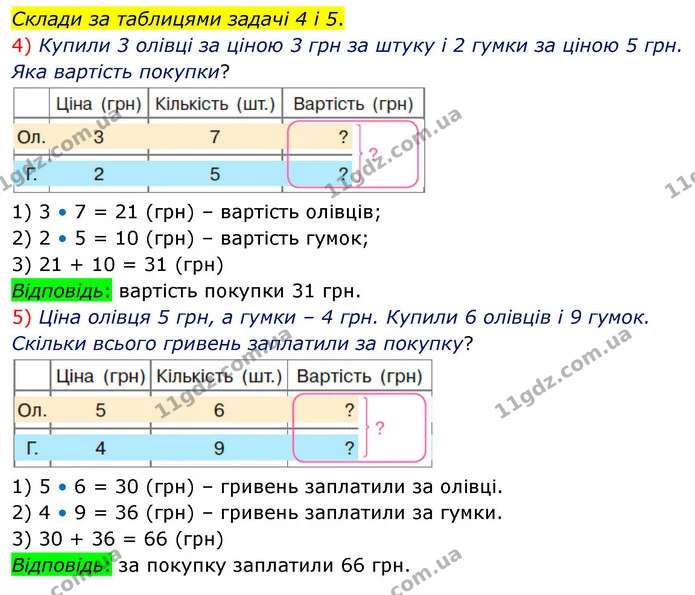The width and height of the screenshot is (695, 595).
Task: Click the line '1) 3 • 7 = 21 (грн)'
Action: (103, 212)
